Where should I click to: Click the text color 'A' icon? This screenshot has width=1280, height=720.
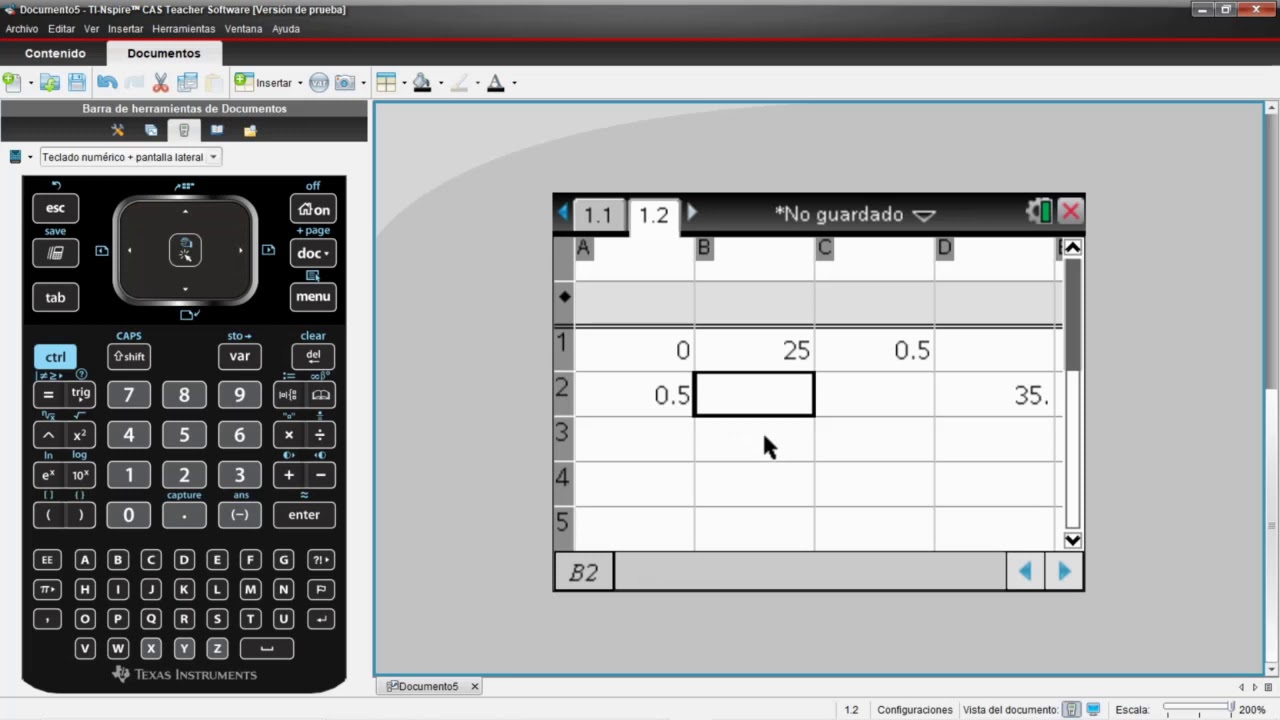coord(495,83)
